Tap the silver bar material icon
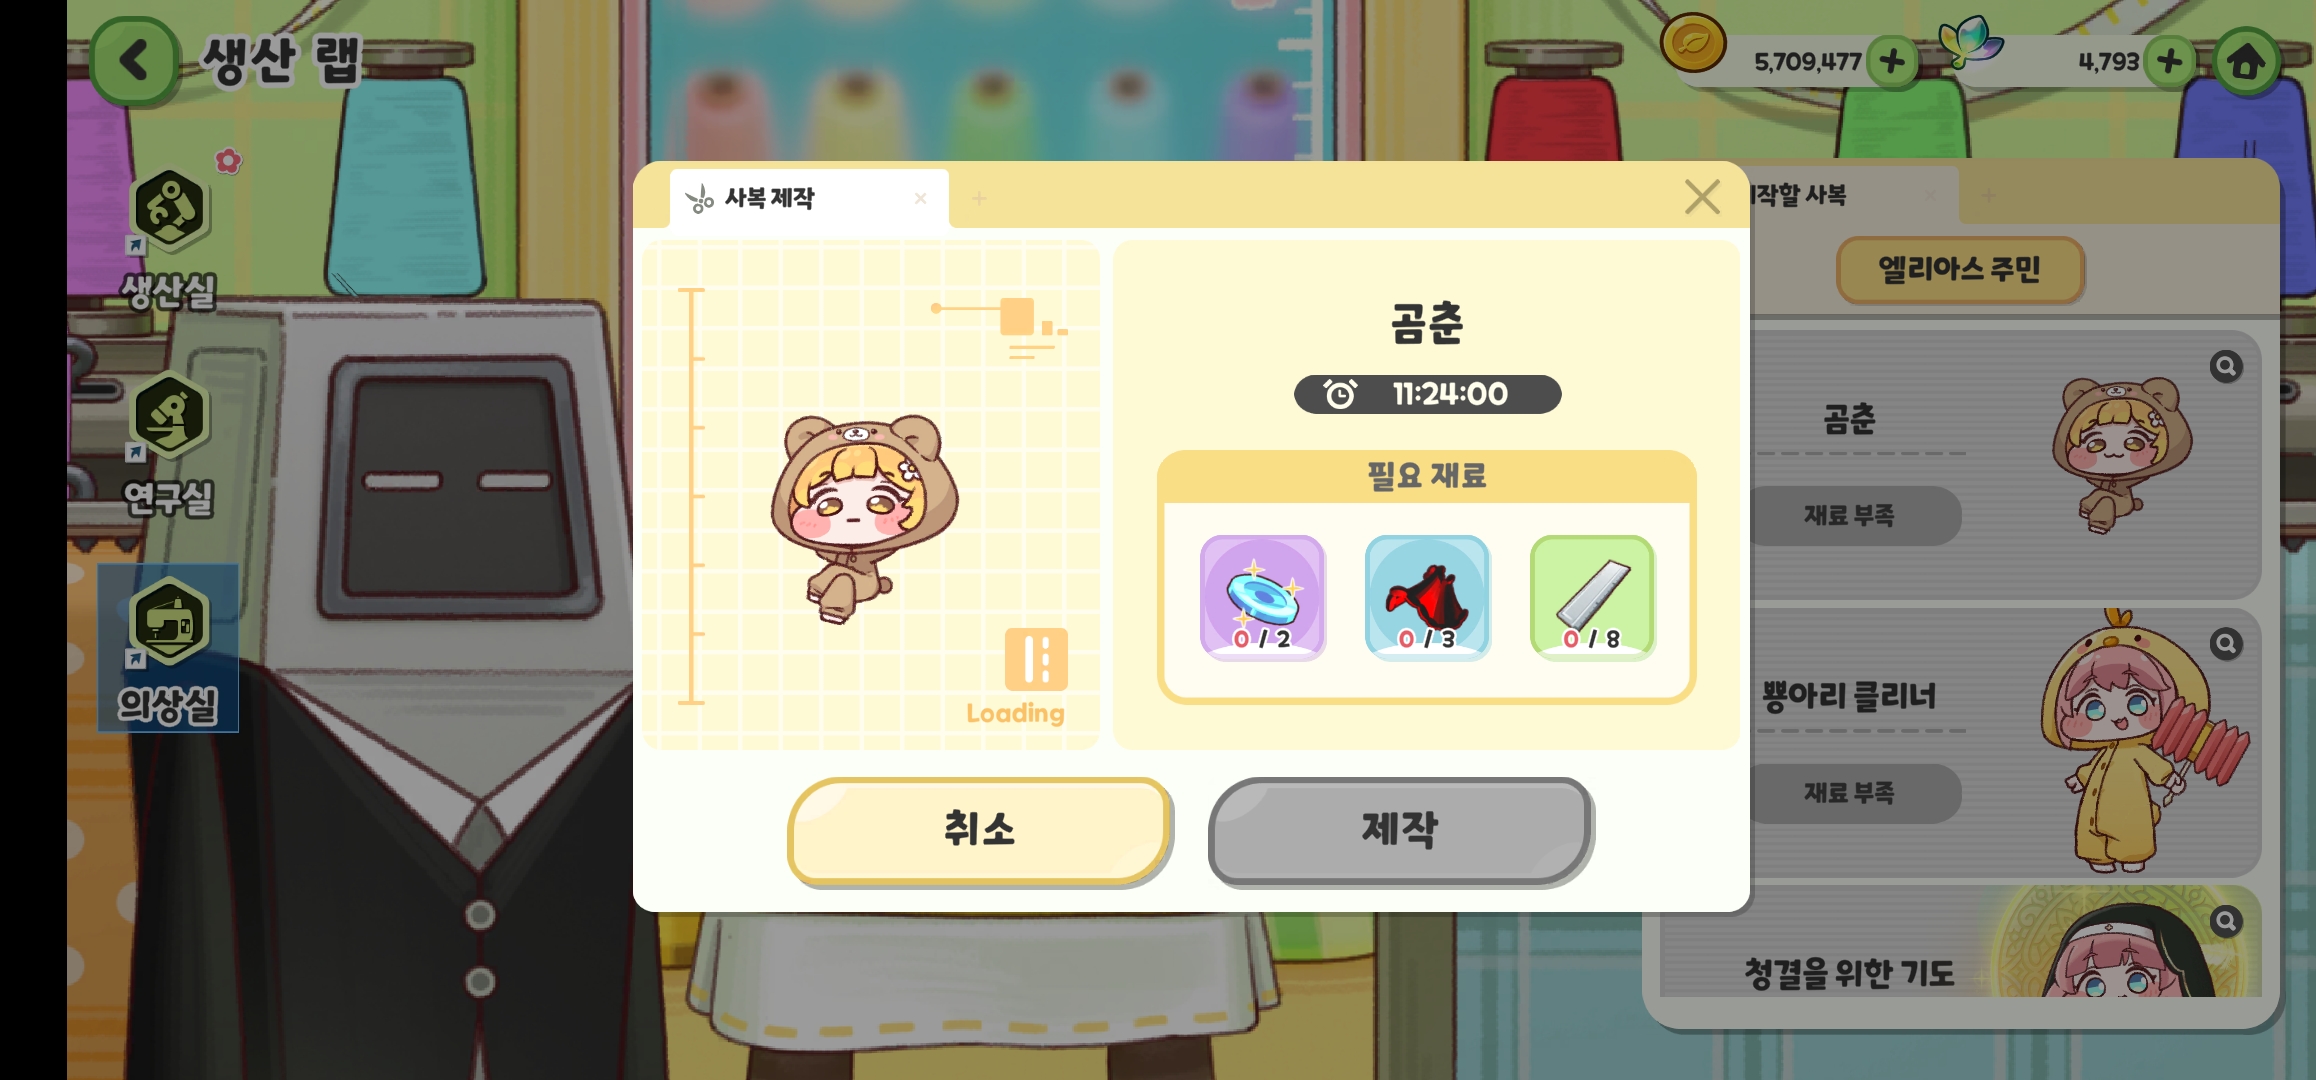This screenshot has width=2316, height=1080. point(1592,597)
